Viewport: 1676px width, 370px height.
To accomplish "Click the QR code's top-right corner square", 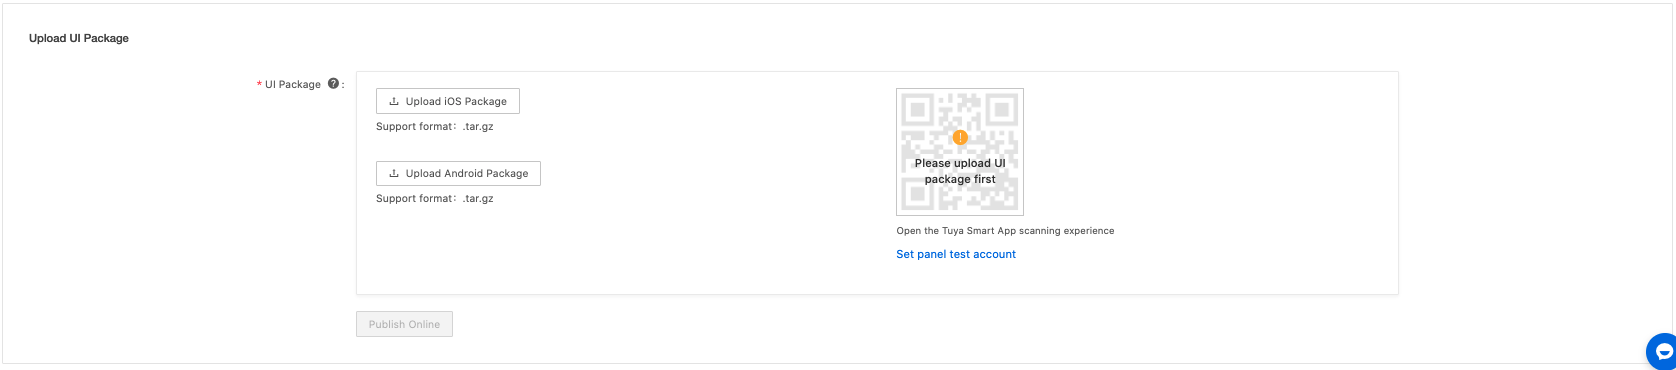I will pos(1002,109).
